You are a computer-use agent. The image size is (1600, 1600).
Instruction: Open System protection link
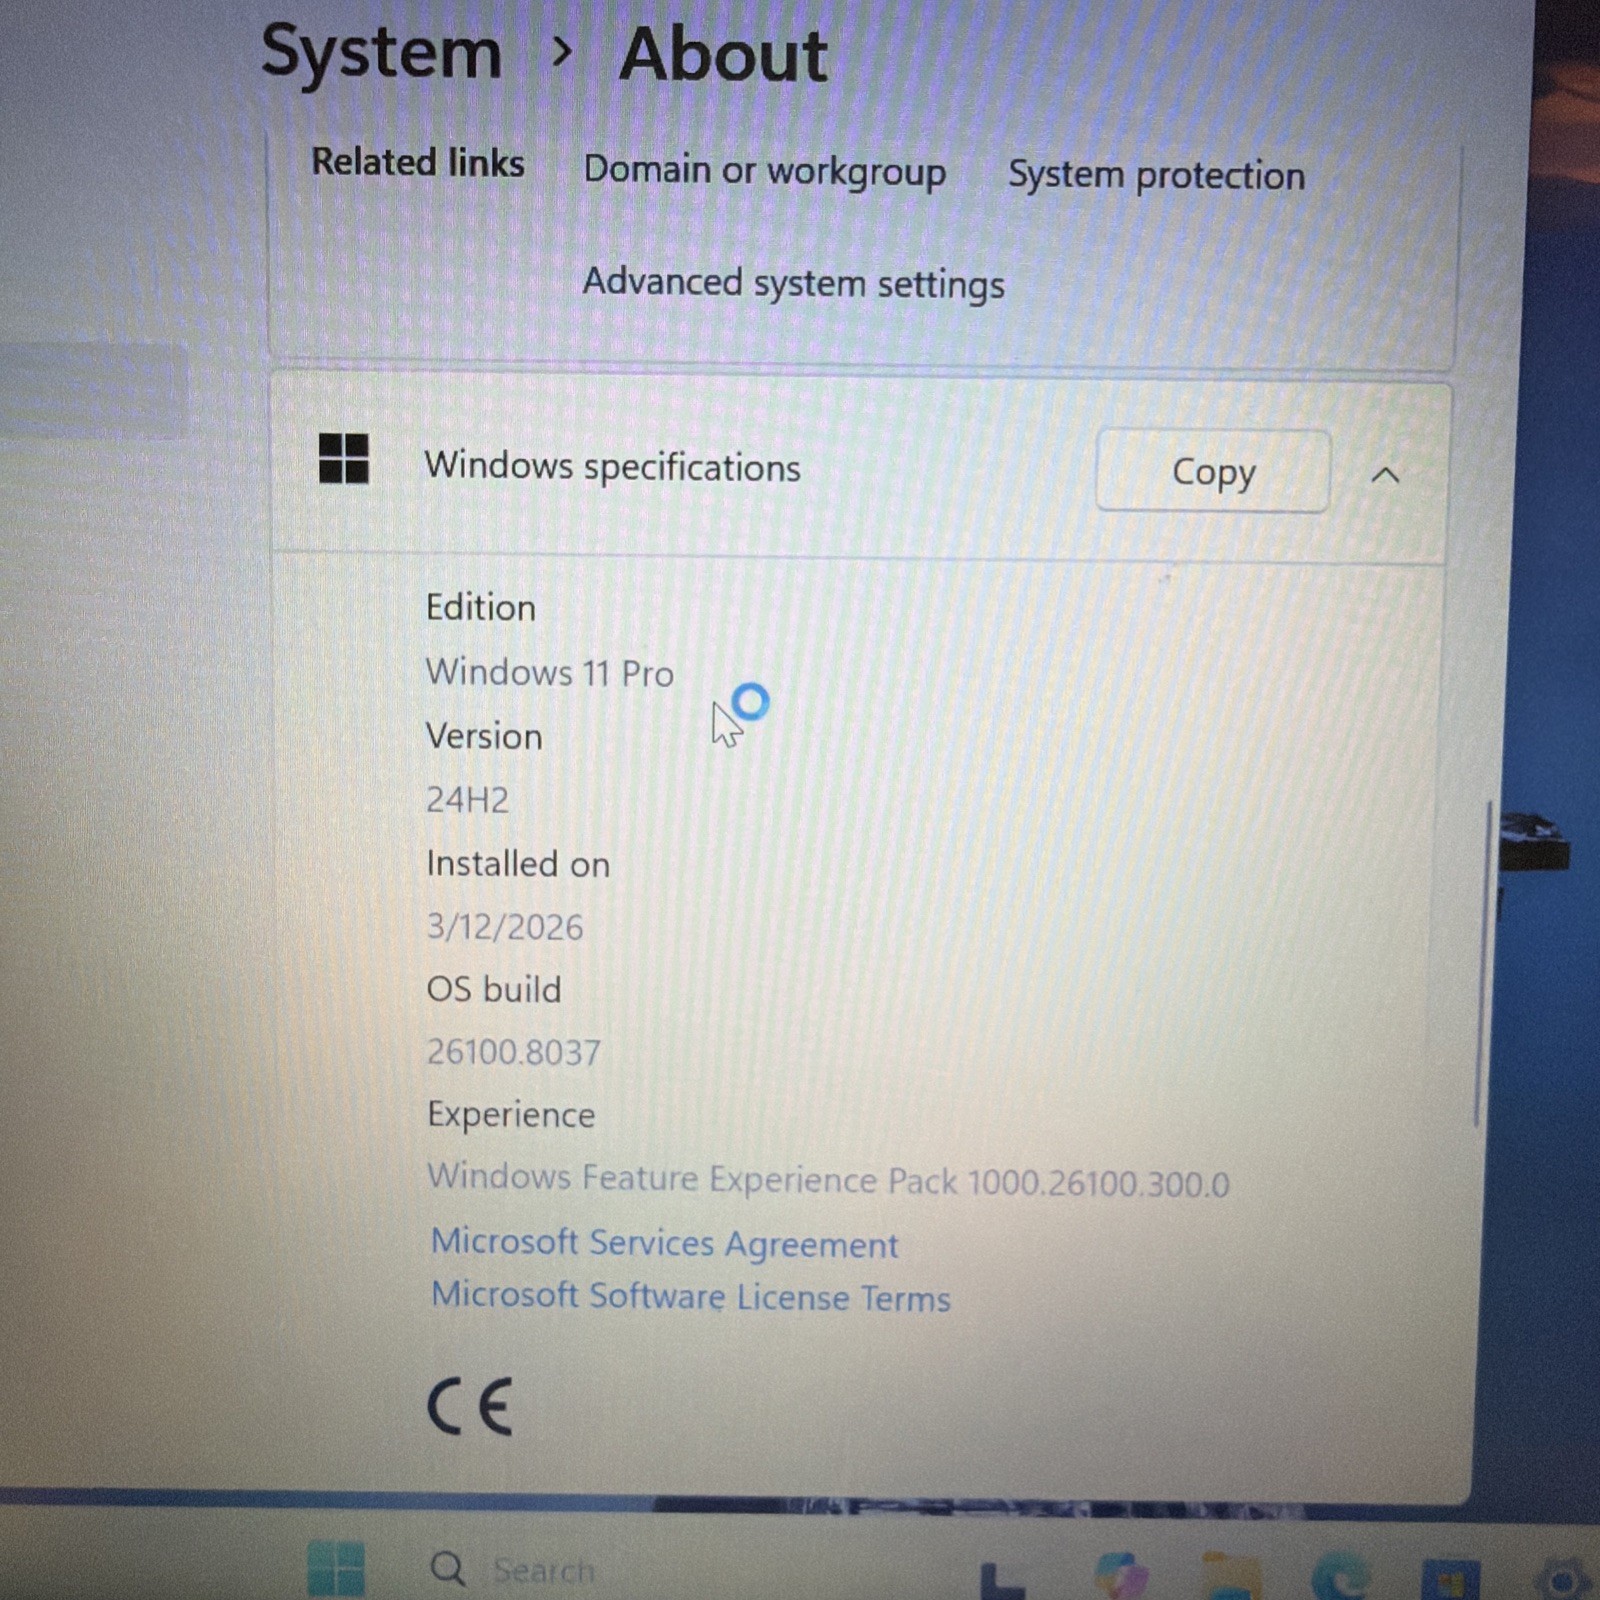[1156, 176]
